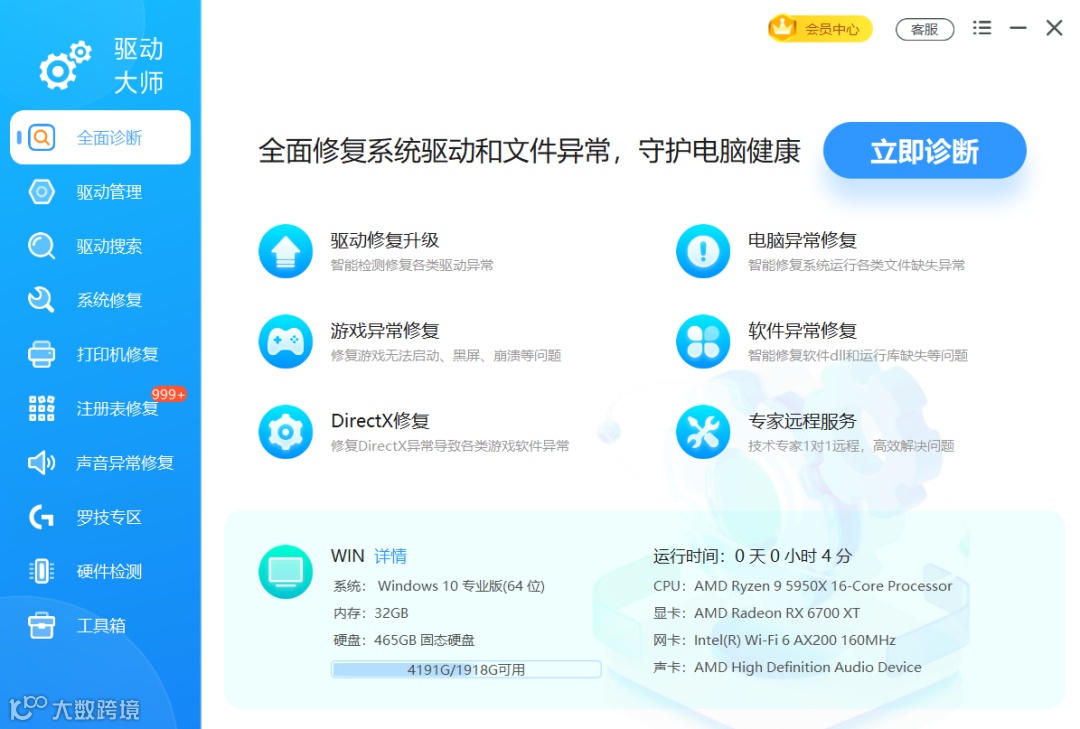Click the 系统 value Windows 10 专业版
This screenshot has width=1080, height=729.
pos(461,586)
